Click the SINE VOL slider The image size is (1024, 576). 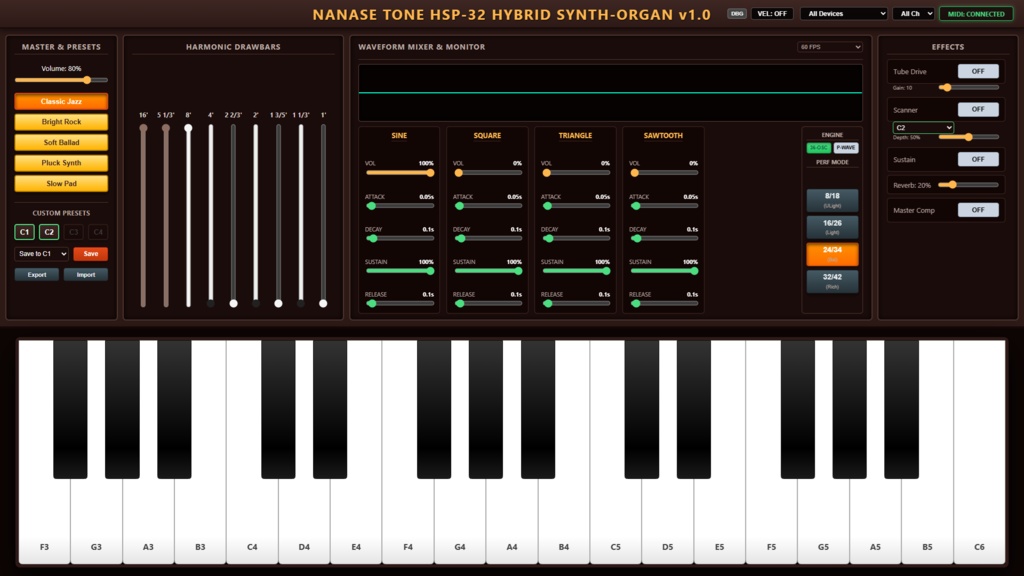point(400,172)
